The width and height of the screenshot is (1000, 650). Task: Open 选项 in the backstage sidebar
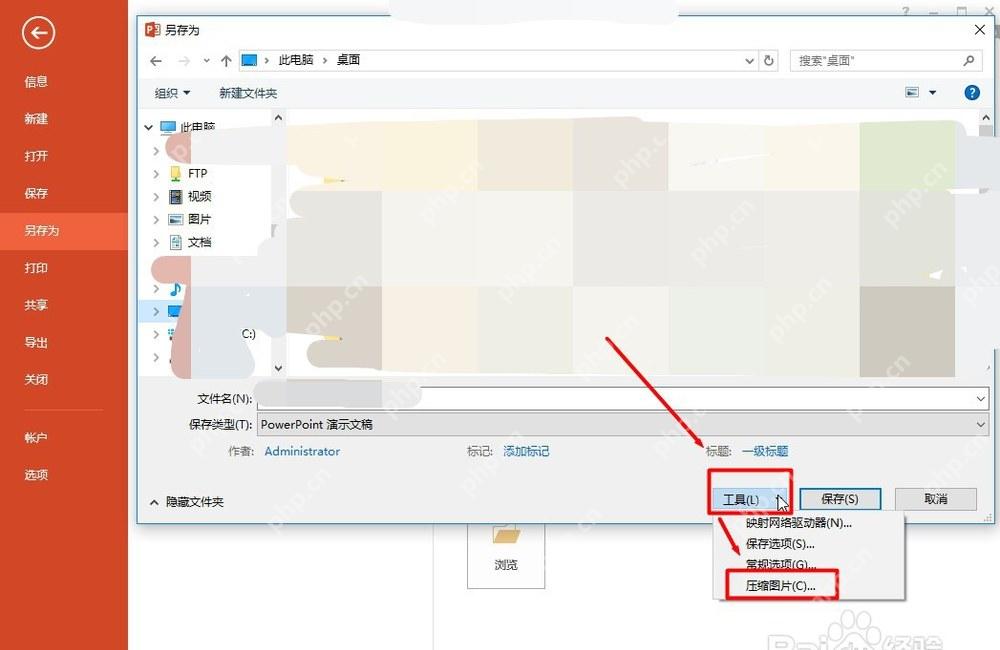click(36, 475)
